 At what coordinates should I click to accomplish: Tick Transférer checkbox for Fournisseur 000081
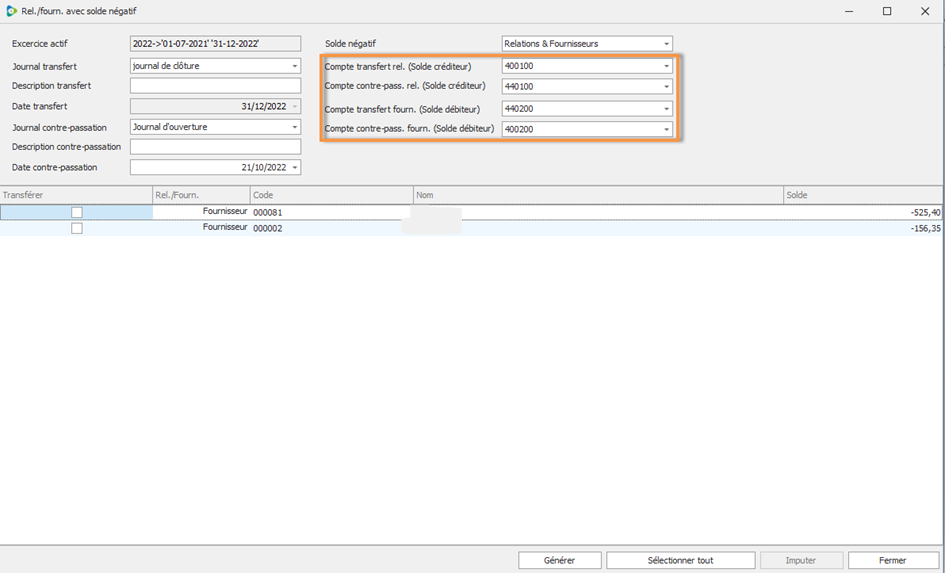coord(77,212)
